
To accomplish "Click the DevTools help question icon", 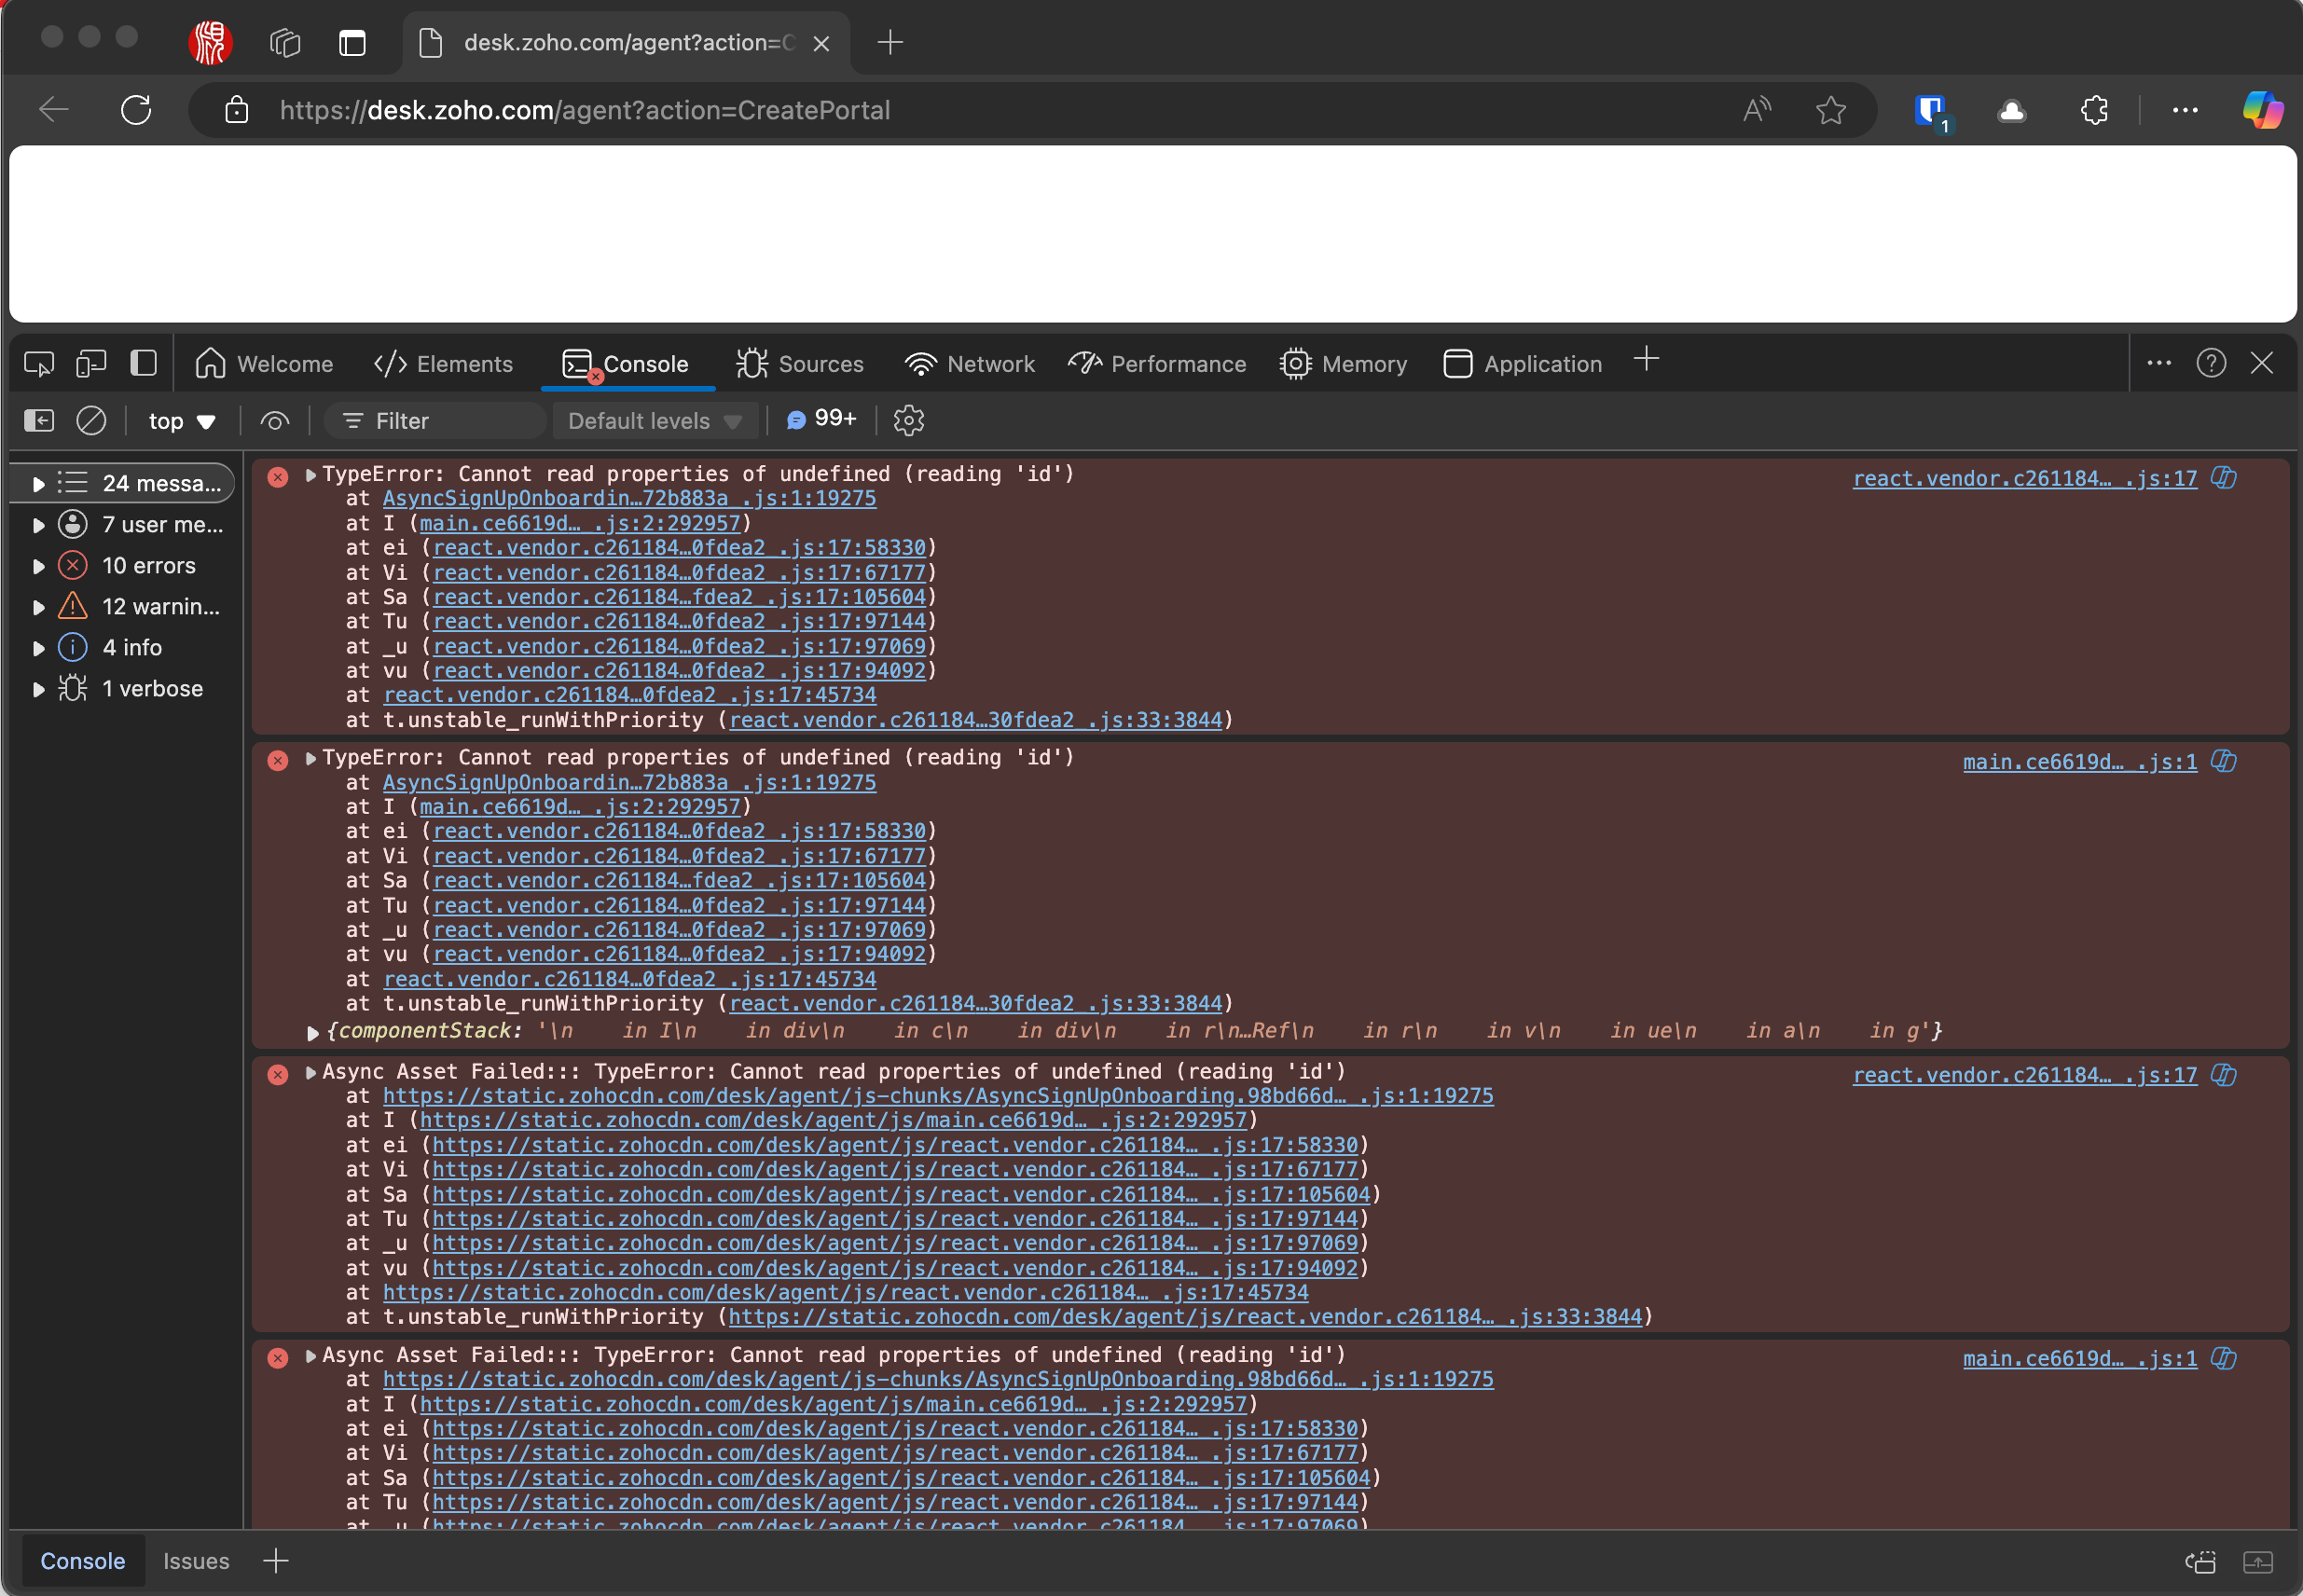I will (2210, 363).
